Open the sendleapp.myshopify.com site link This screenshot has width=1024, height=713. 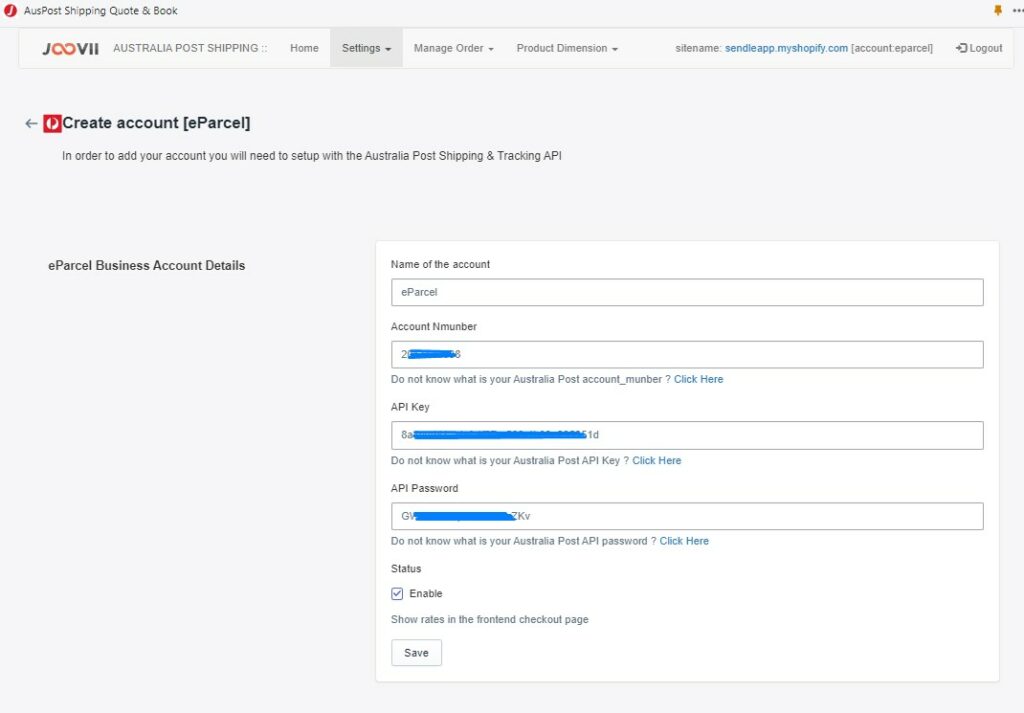coord(786,48)
